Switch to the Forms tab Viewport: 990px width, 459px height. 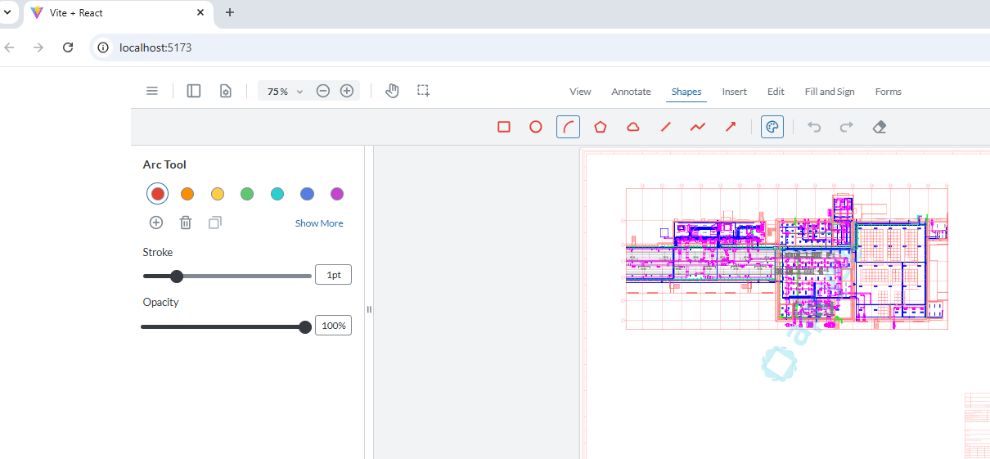(888, 92)
